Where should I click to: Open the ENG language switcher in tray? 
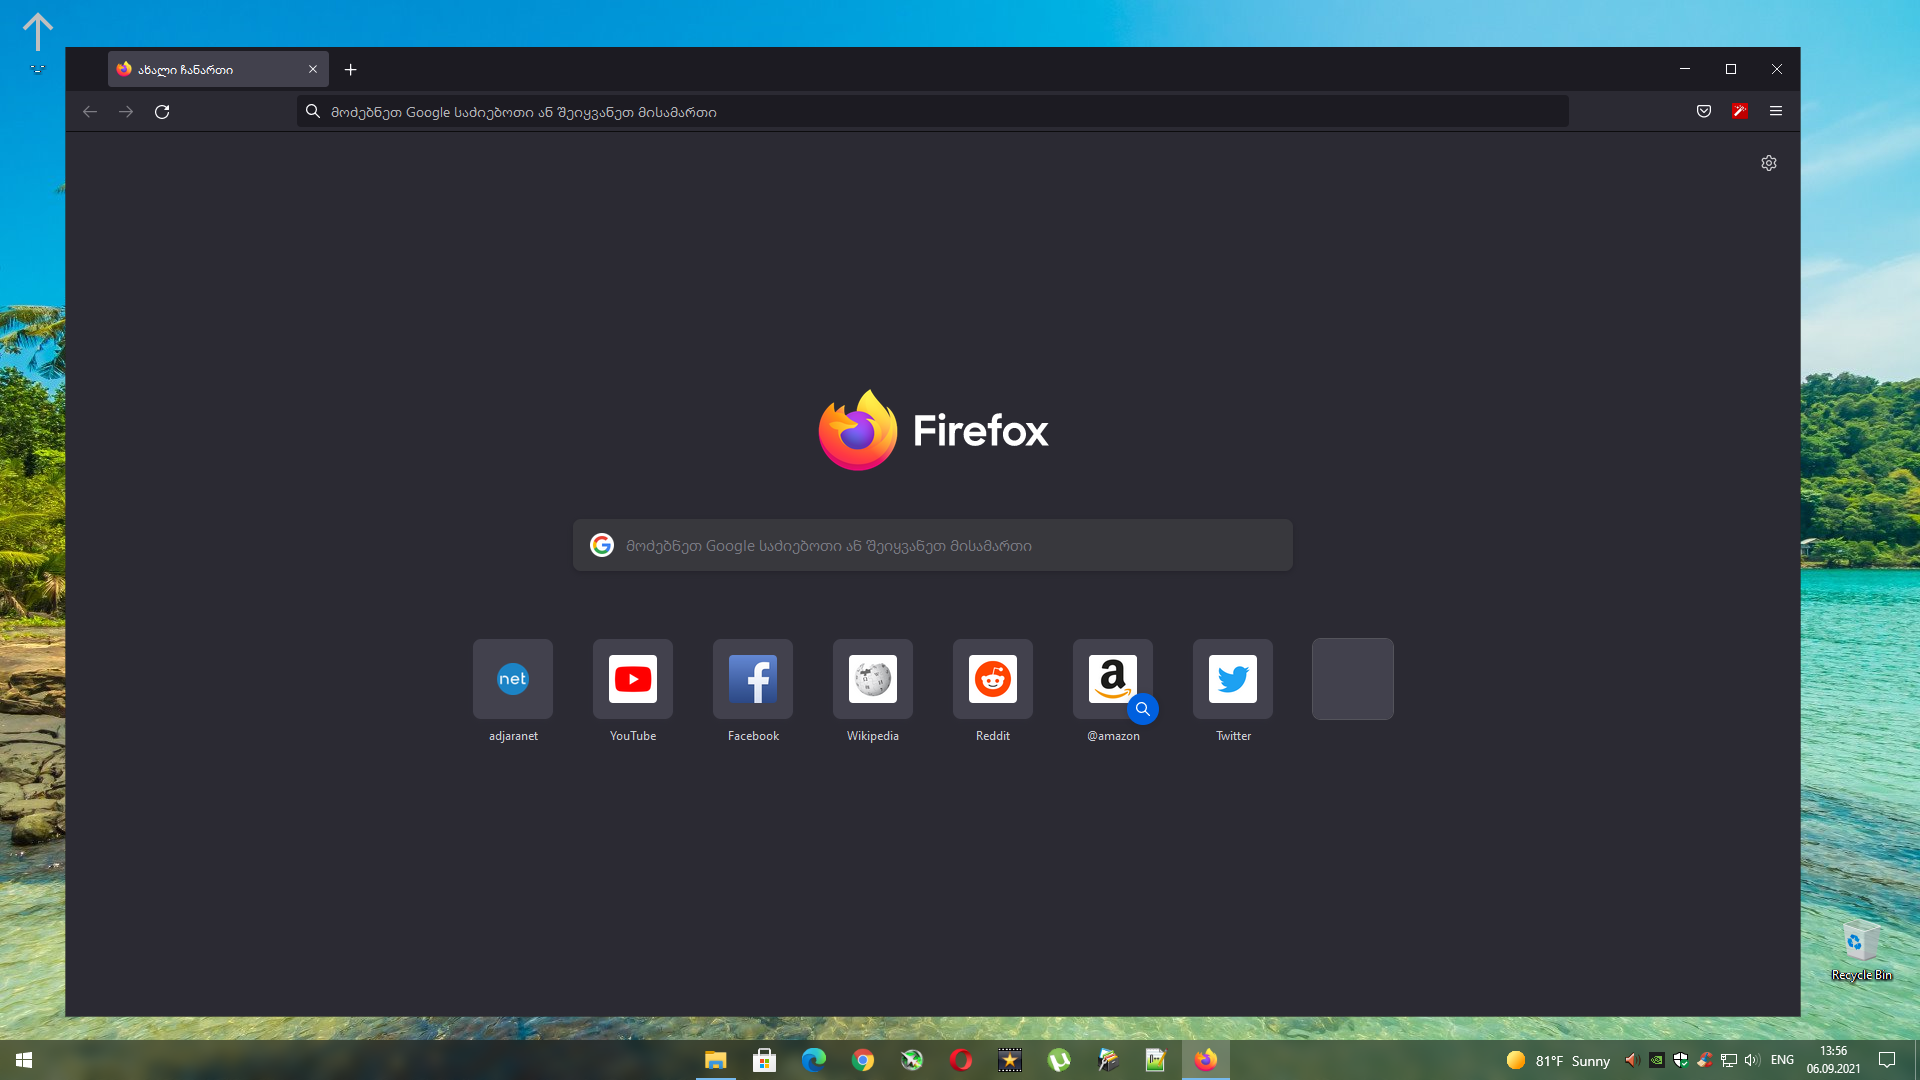pos(1782,1060)
